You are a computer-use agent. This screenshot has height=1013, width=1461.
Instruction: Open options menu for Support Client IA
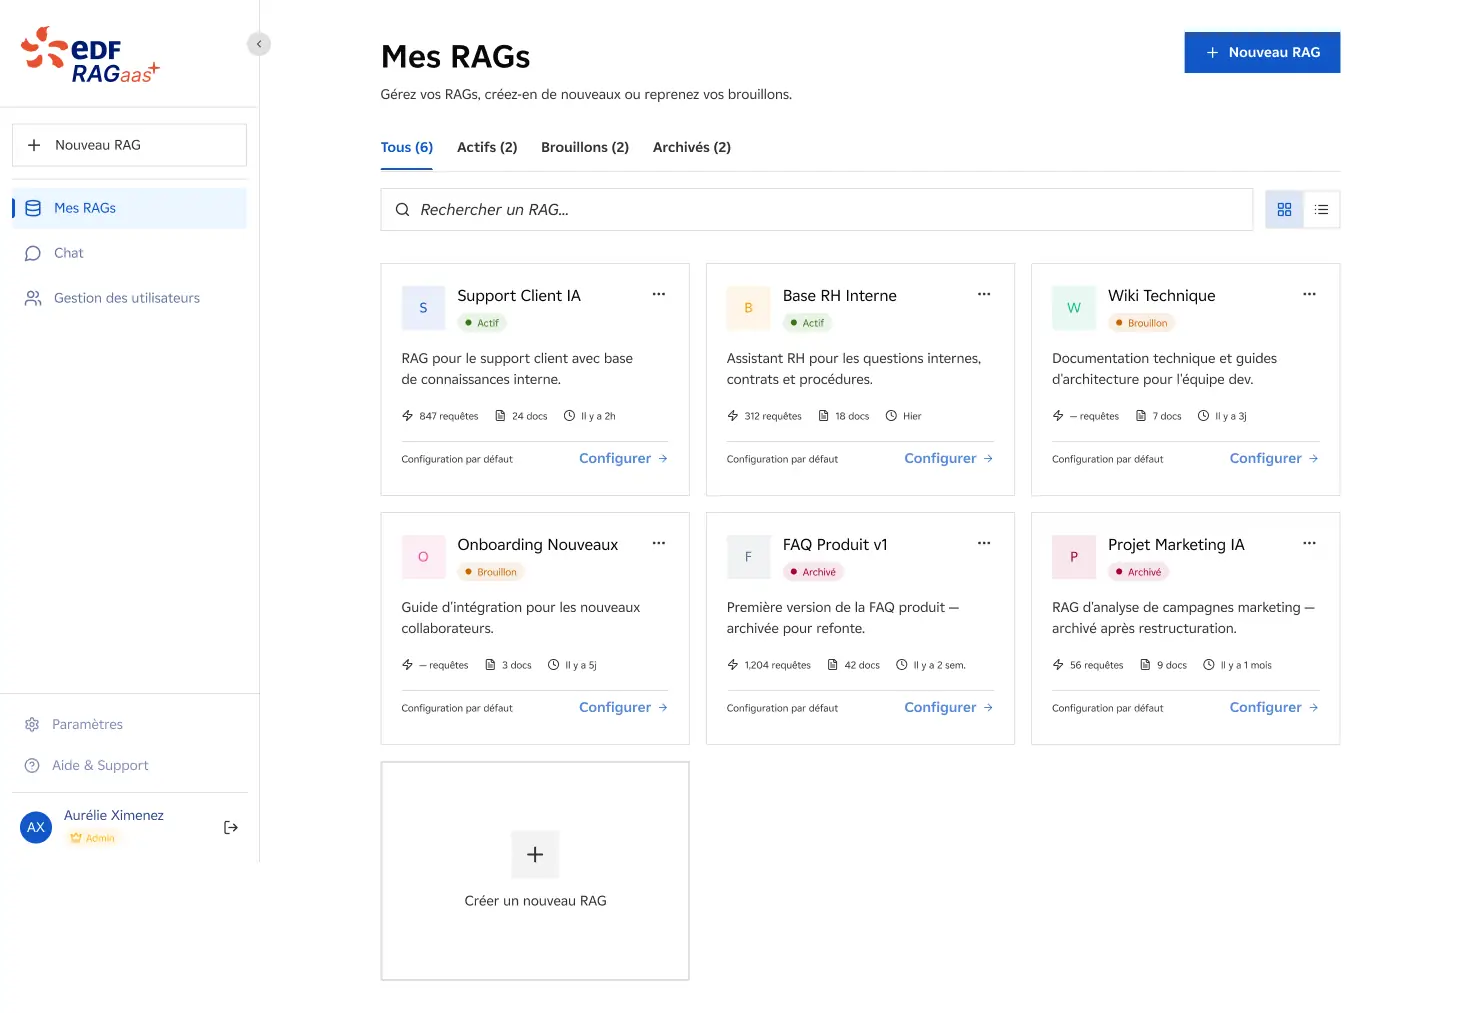click(x=659, y=294)
